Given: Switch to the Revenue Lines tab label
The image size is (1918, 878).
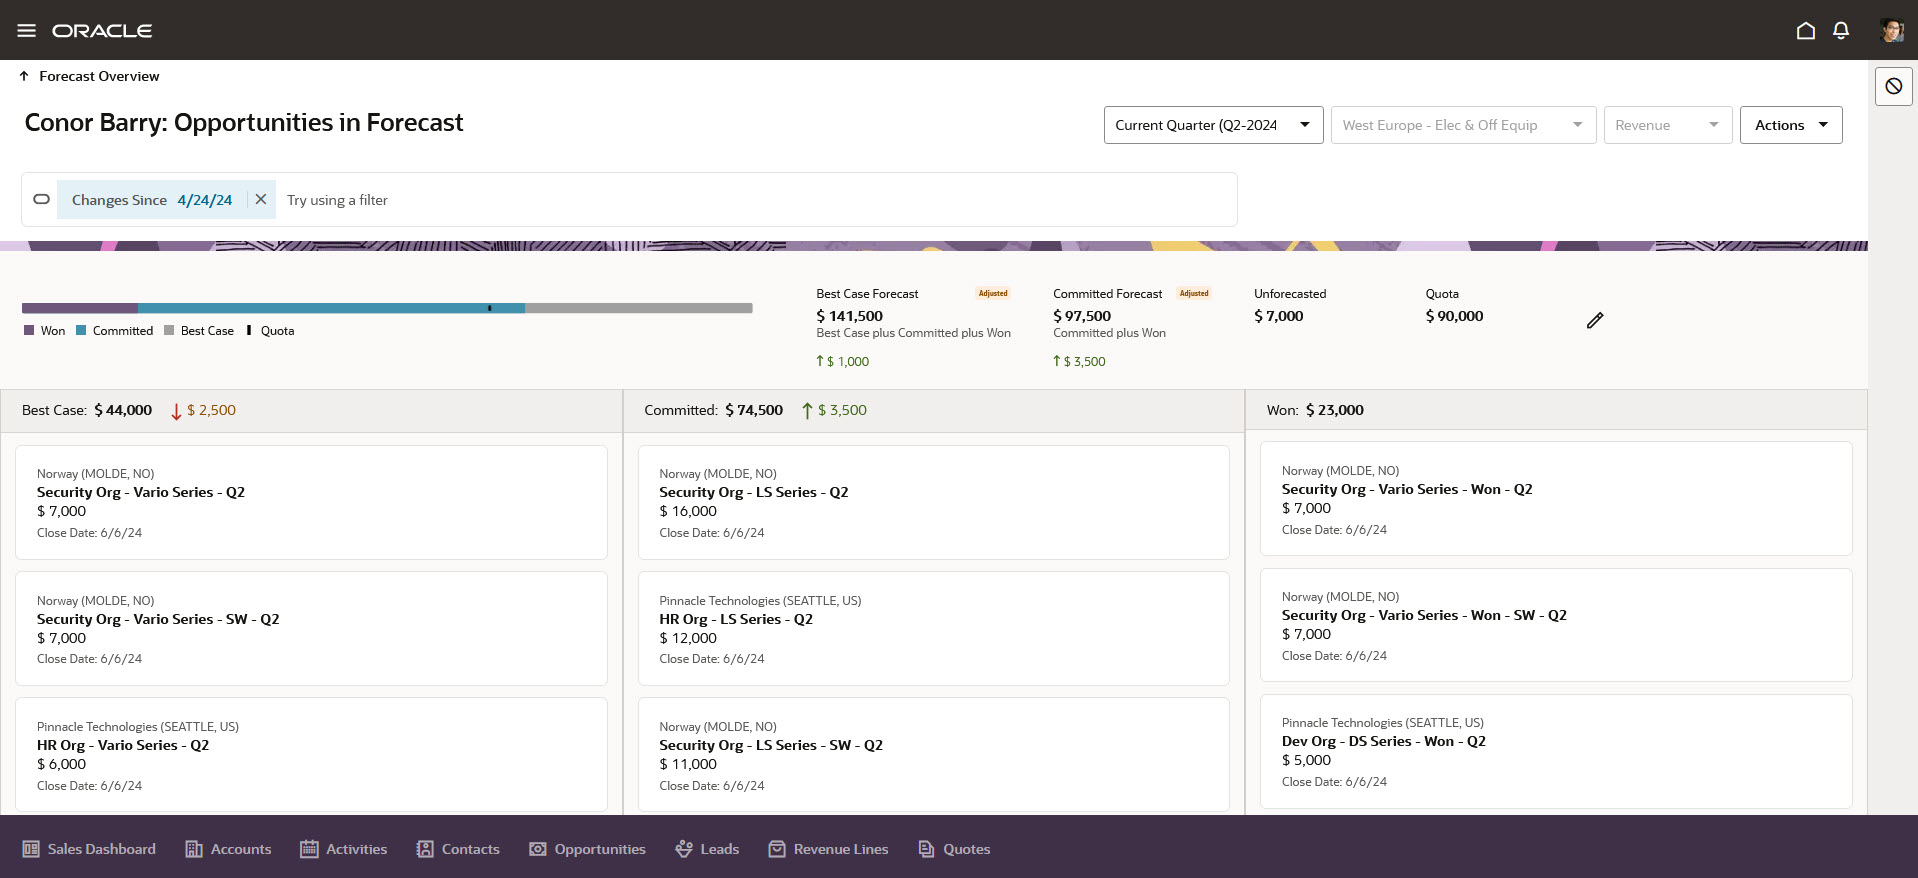Looking at the screenshot, I should click(x=841, y=849).
